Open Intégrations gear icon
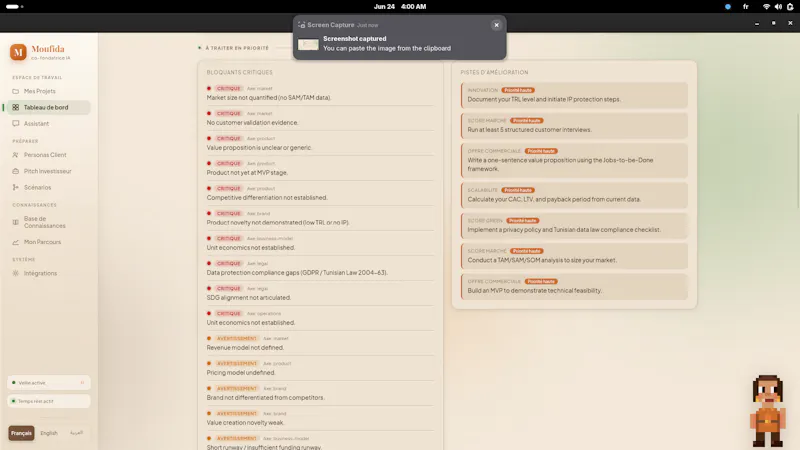800x450 pixels. (x=15, y=273)
